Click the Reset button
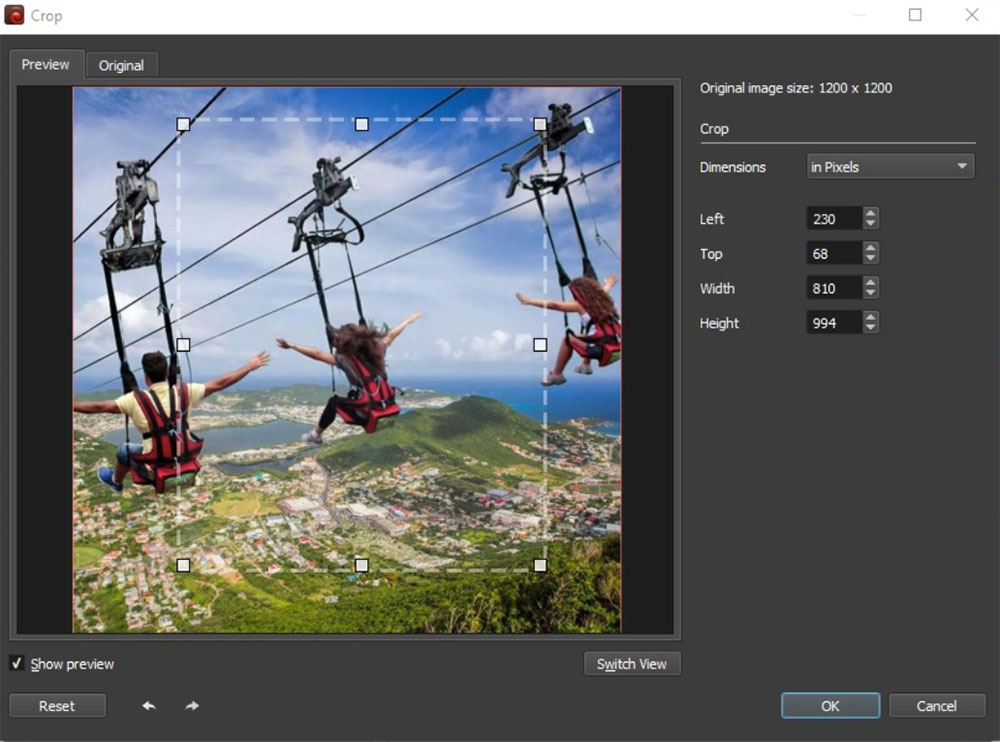 [57, 705]
